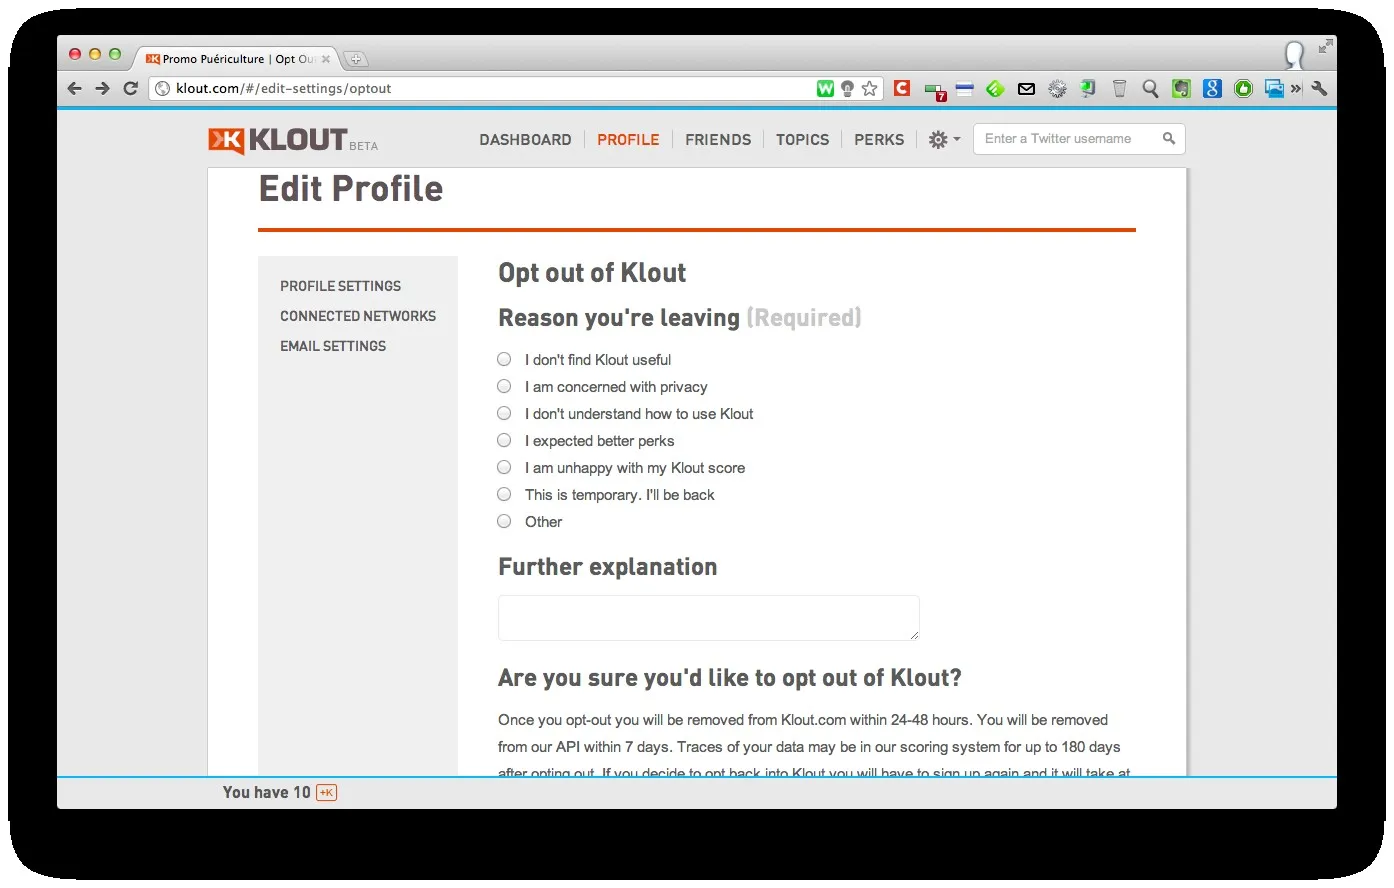This screenshot has height=888, width=1394.
Task: Open the Evernote elephant extension
Action: pos(1181,89)
